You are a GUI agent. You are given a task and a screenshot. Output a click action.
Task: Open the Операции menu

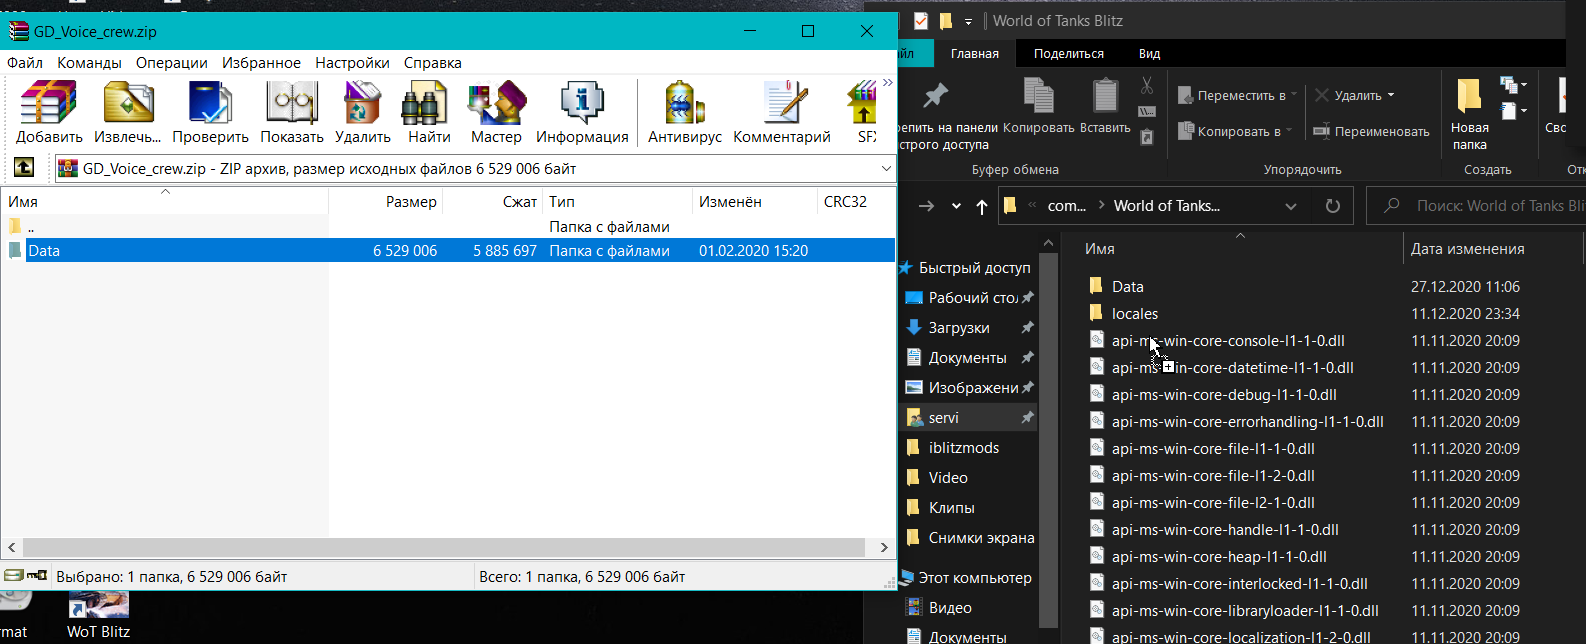tap(172, 62)
